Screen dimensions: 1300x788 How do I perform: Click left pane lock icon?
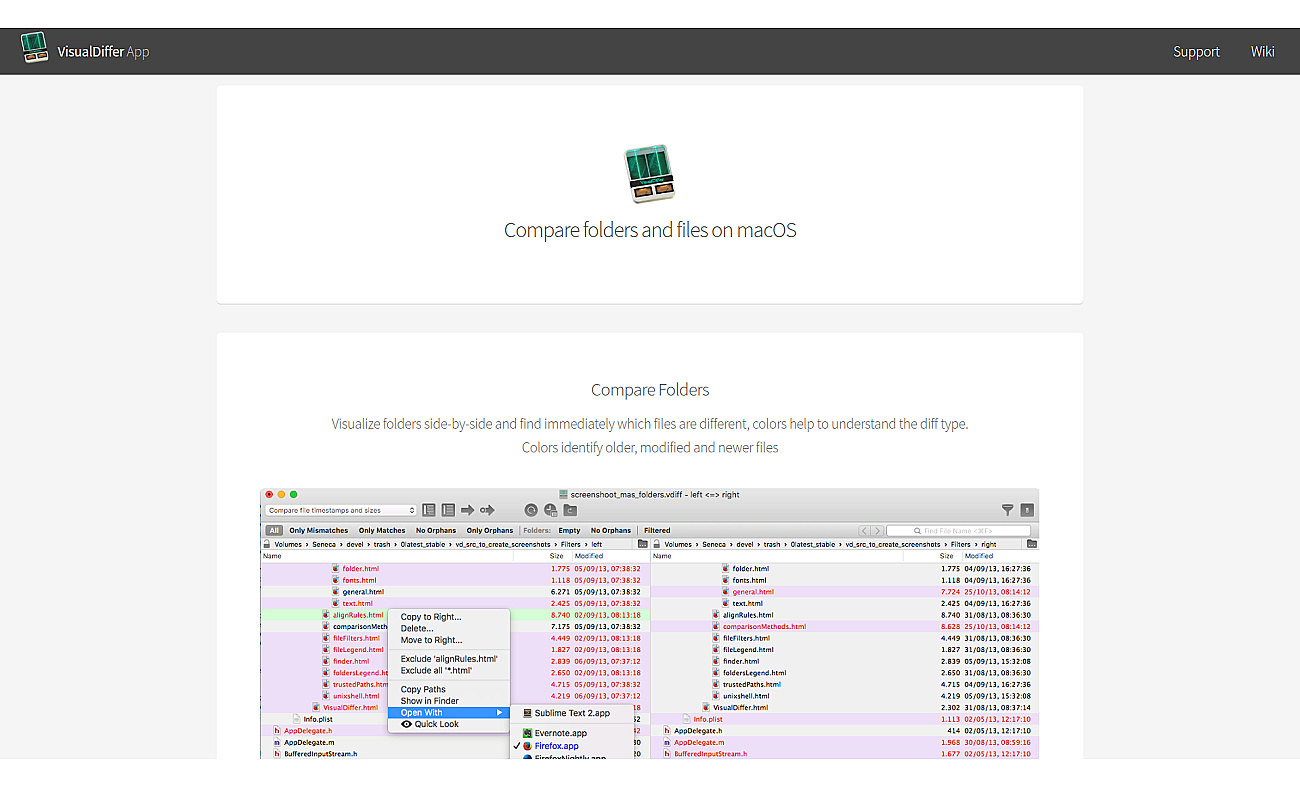click(x=267, y=545)
